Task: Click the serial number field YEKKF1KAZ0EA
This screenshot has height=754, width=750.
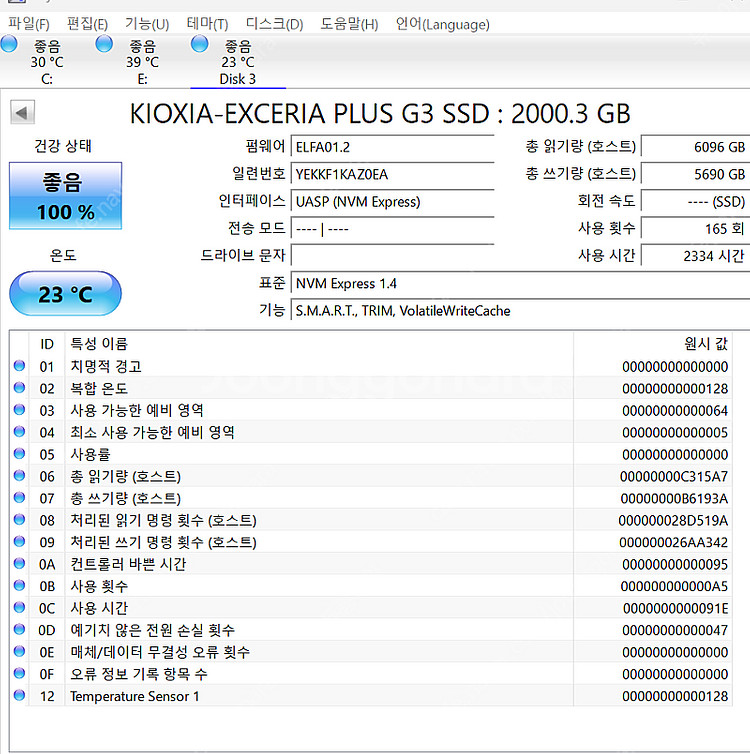Action: pyautogui.click(x=392, y=174)
